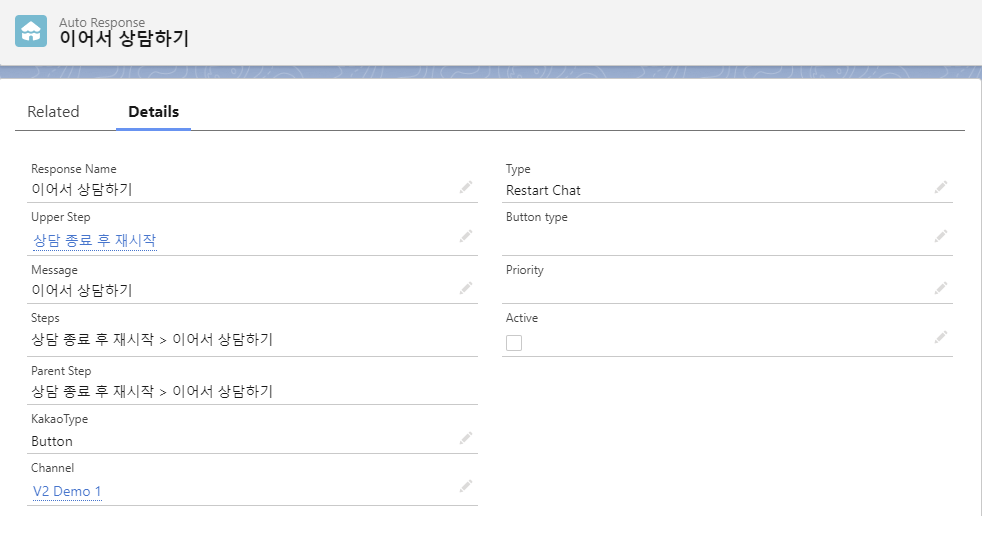Viewport: 982px width, 551px height.
Task: Open the V2 Demo 1 channel link
Action: coord(67,491)
